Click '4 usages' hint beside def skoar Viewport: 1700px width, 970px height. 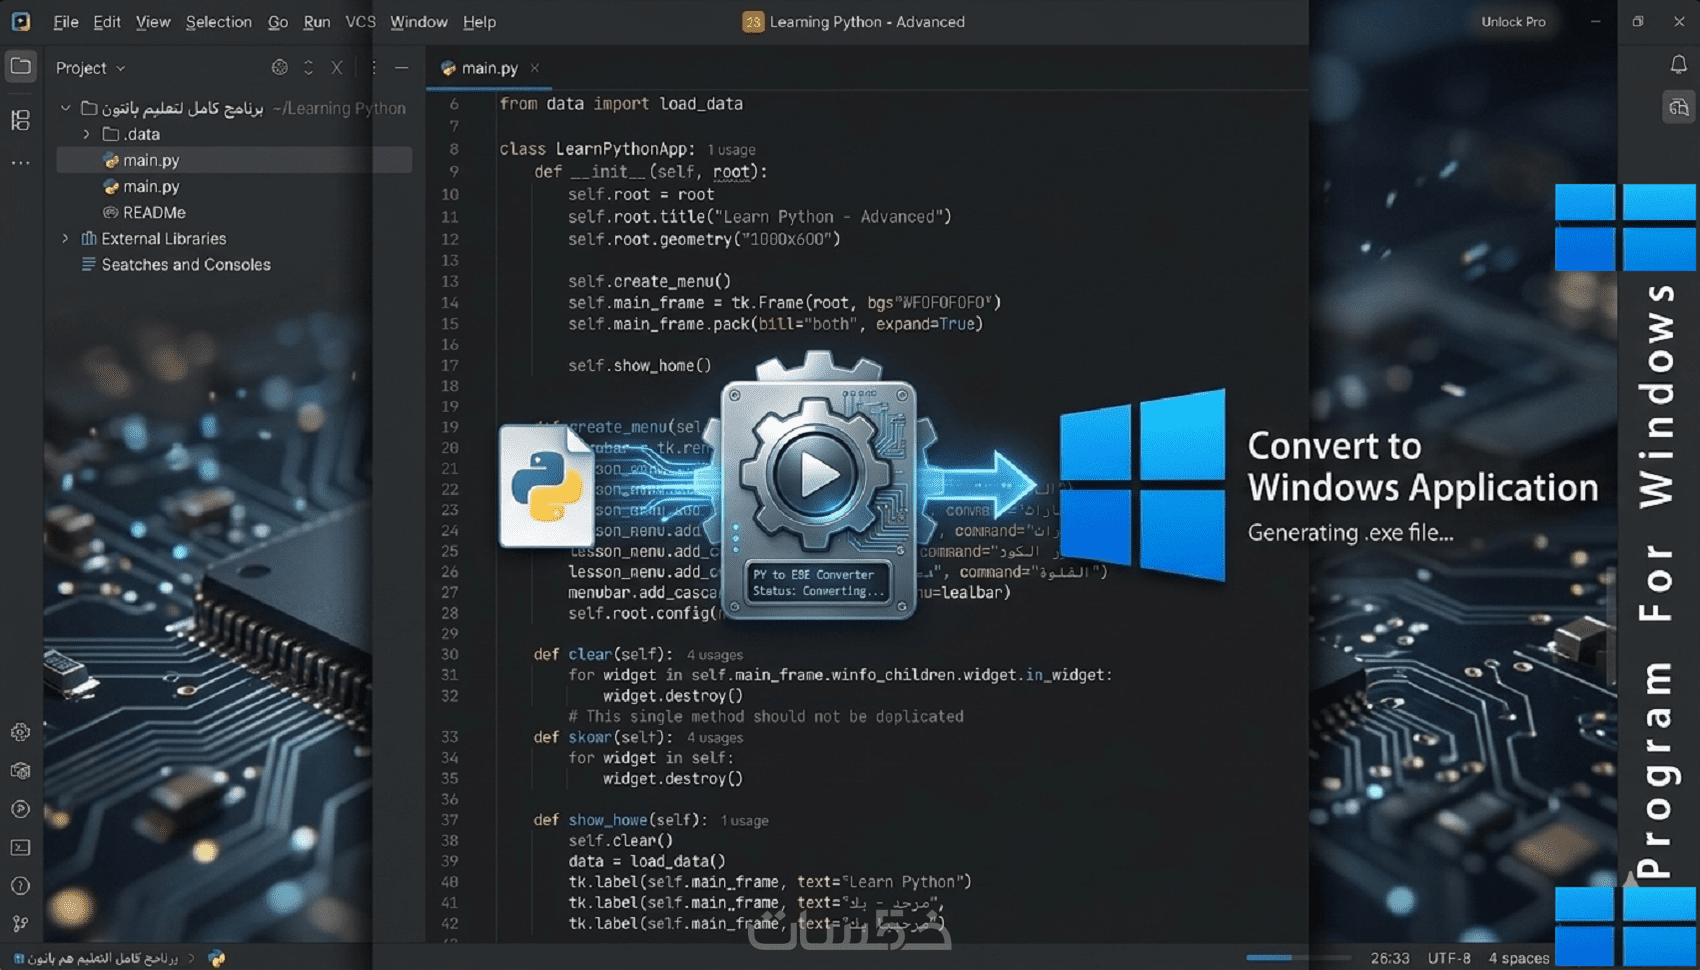(x=714, y=738)
